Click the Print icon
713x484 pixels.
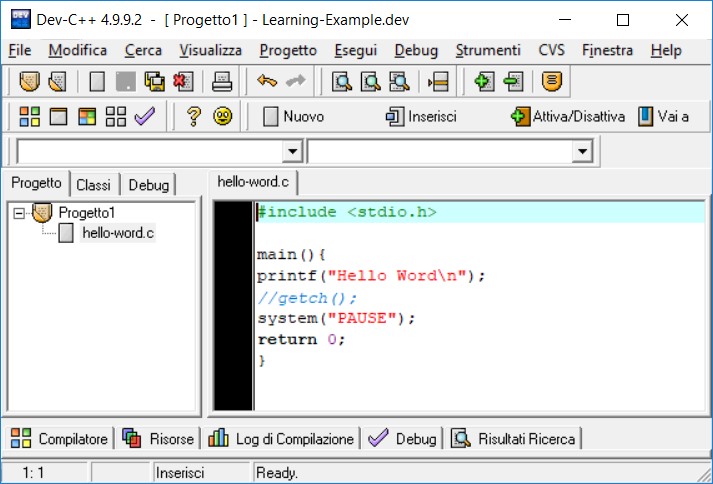[x=222, y=82]
